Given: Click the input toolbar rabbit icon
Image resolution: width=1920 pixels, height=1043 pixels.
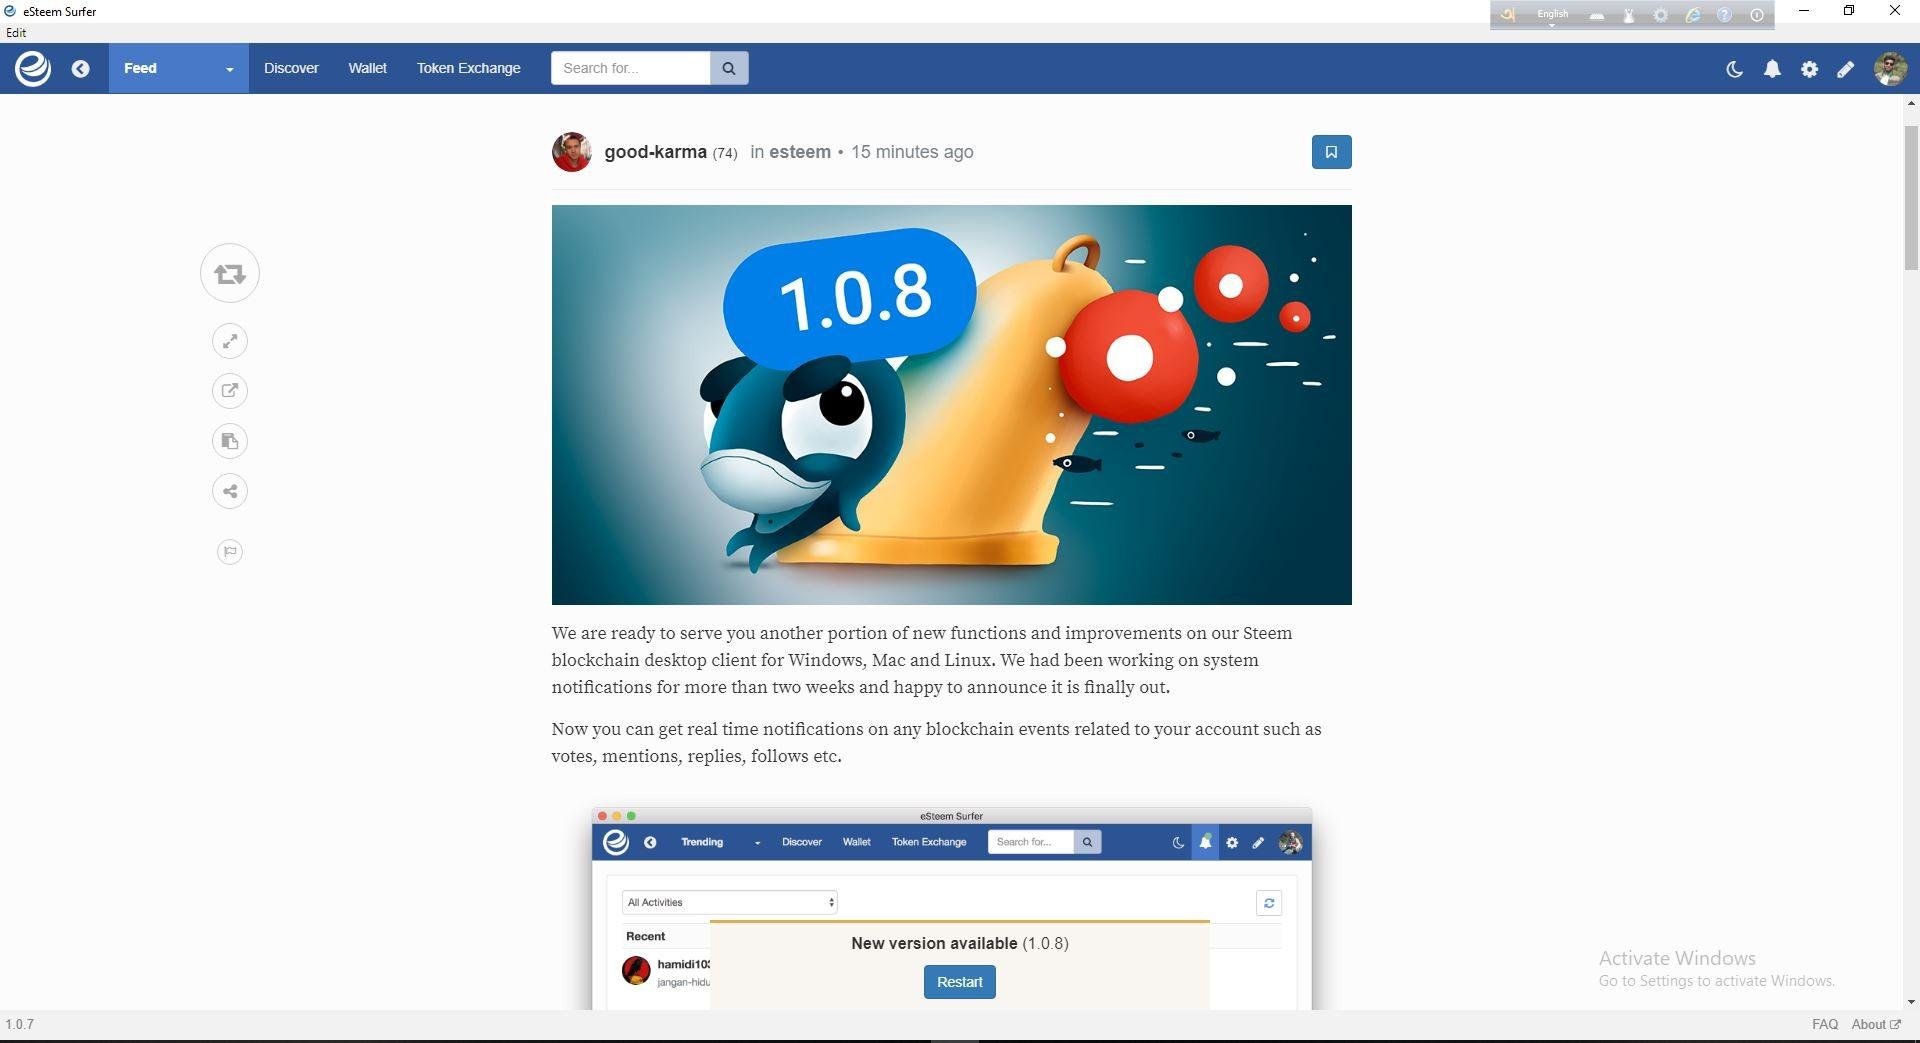Looking at the screenshot, I should point(1629,15).
